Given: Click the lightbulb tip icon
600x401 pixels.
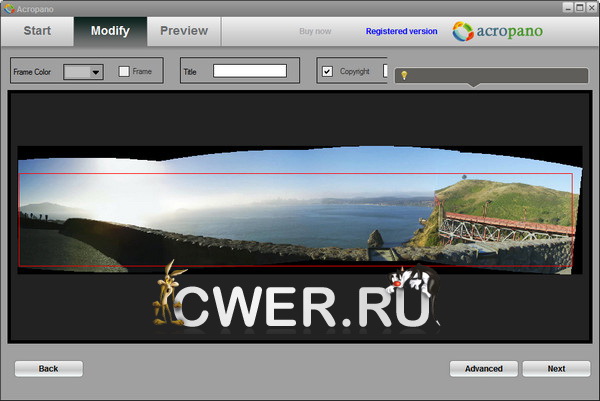Looking at the screenshot, I should [404, 76].
